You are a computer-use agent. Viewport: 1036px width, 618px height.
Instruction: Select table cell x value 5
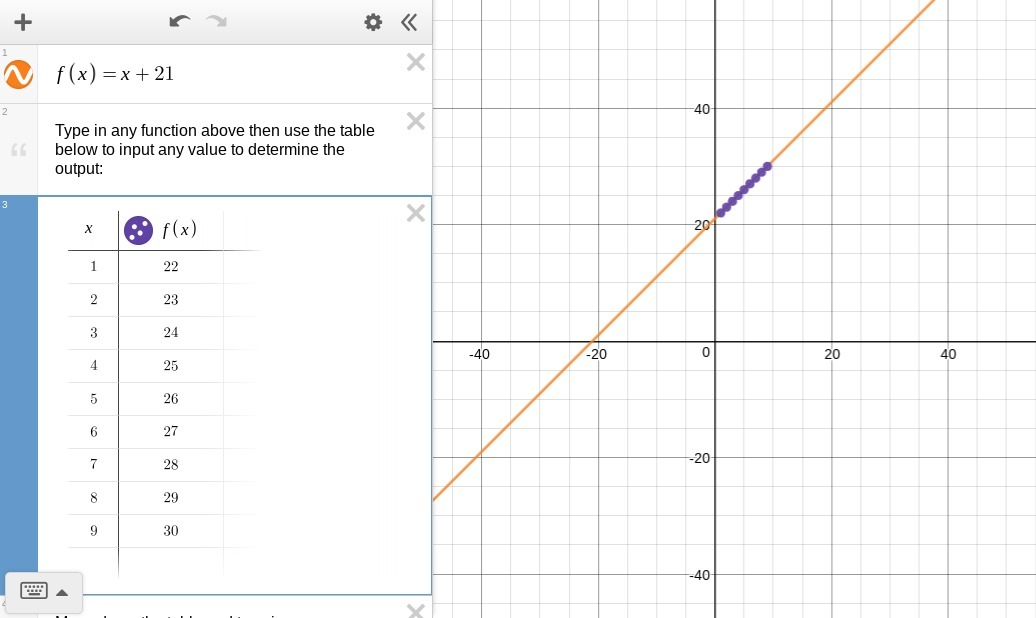point(93,399)
